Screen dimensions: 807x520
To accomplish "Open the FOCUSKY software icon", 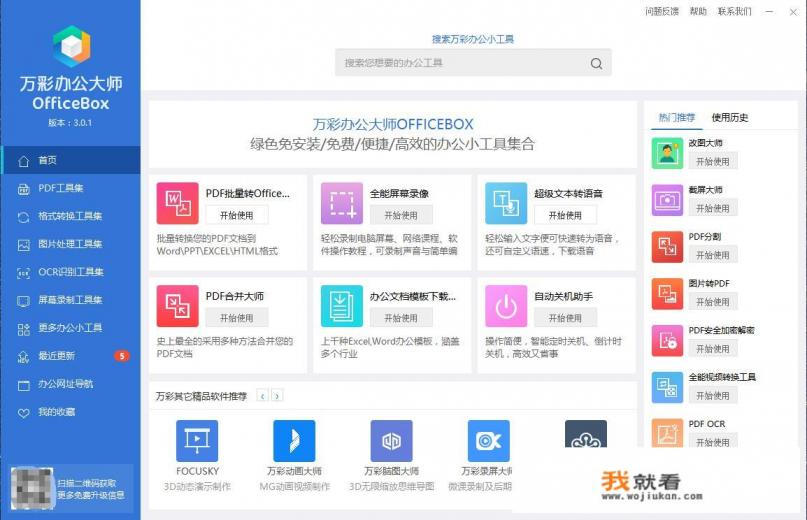I will (x=197, y=441).
